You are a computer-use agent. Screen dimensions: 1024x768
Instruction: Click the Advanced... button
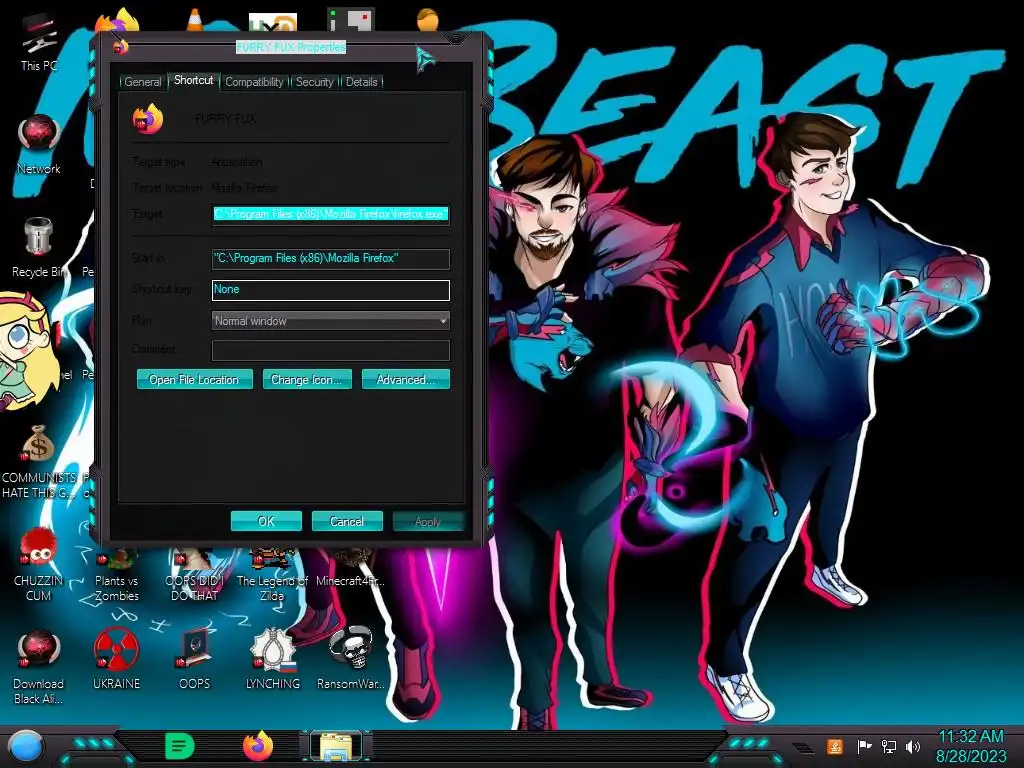[x=406, y=379]
